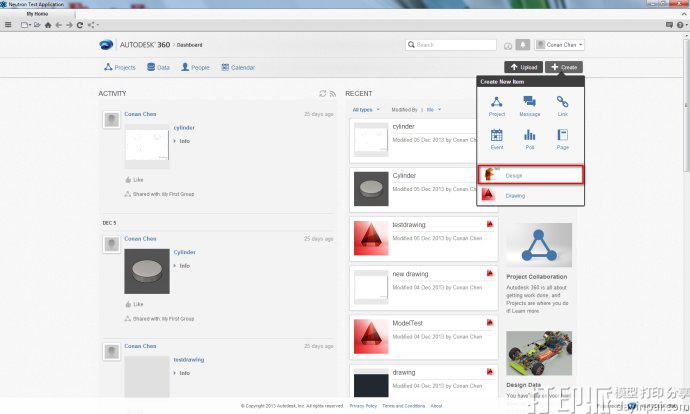Like the Cylinder activity post
690x414 pixels.
point(134,304)
